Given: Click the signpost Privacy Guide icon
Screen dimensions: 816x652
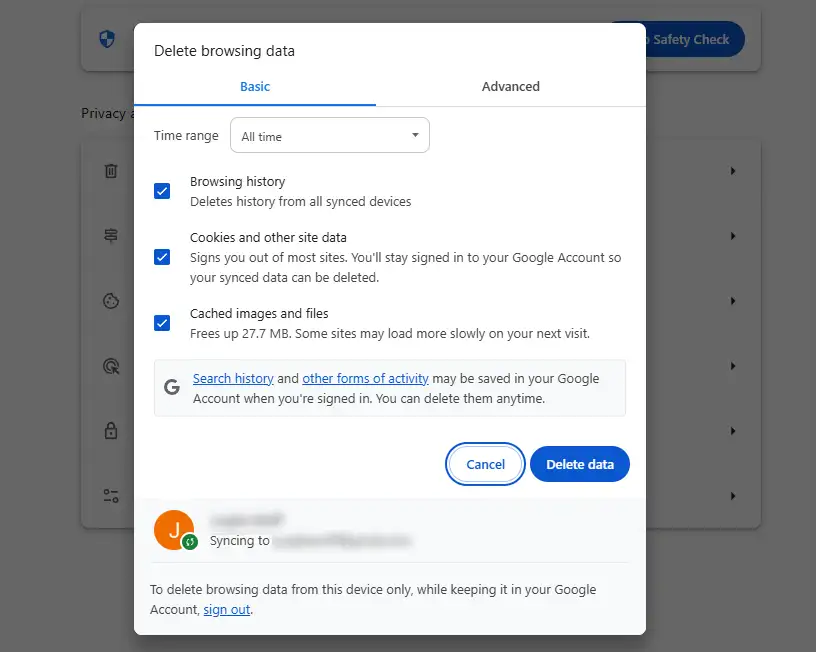Looking at the screenshot, I should (111, 236).
